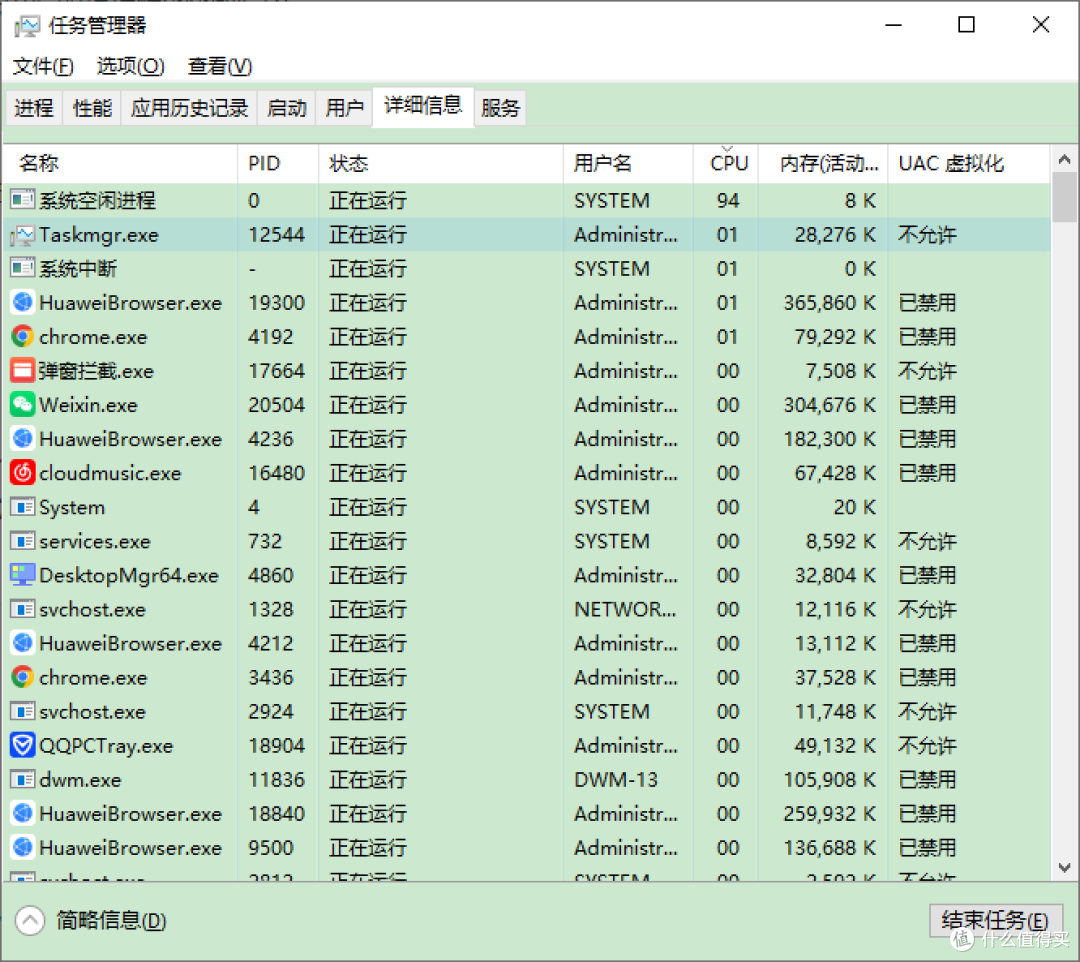1080x962 pixels.
Task: Select PID value 20504
Action: 276,405
